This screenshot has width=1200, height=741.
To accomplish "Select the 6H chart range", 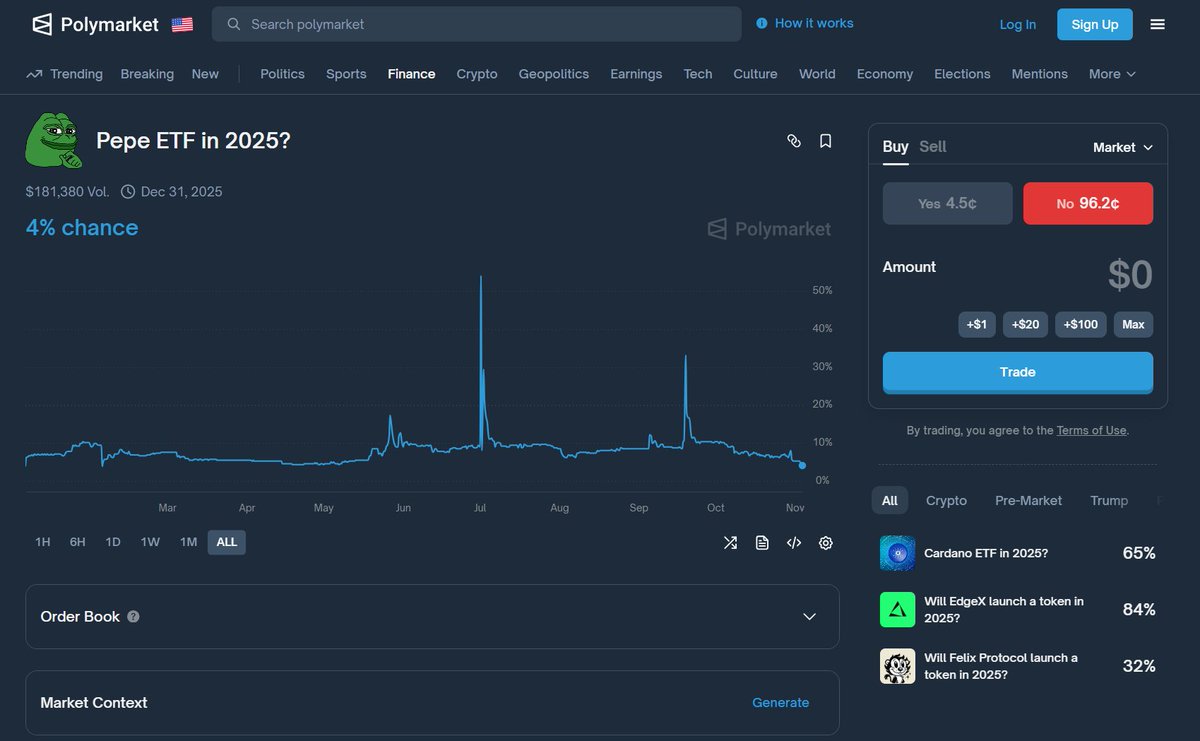I will [77, 542].
